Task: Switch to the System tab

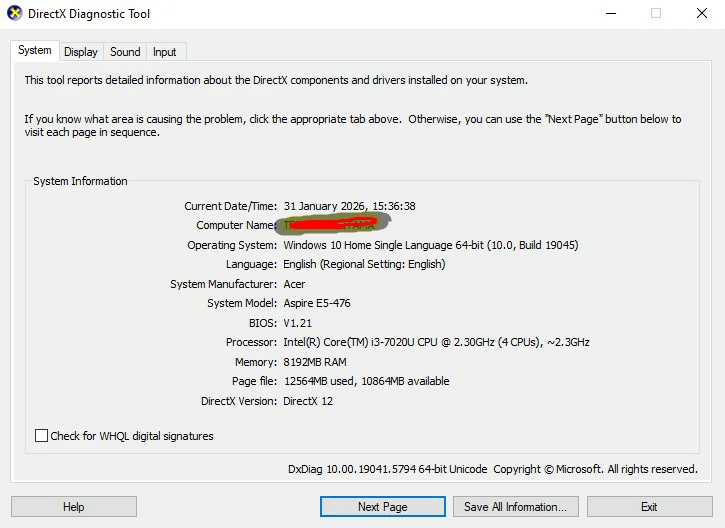Action: click(34, 51)
